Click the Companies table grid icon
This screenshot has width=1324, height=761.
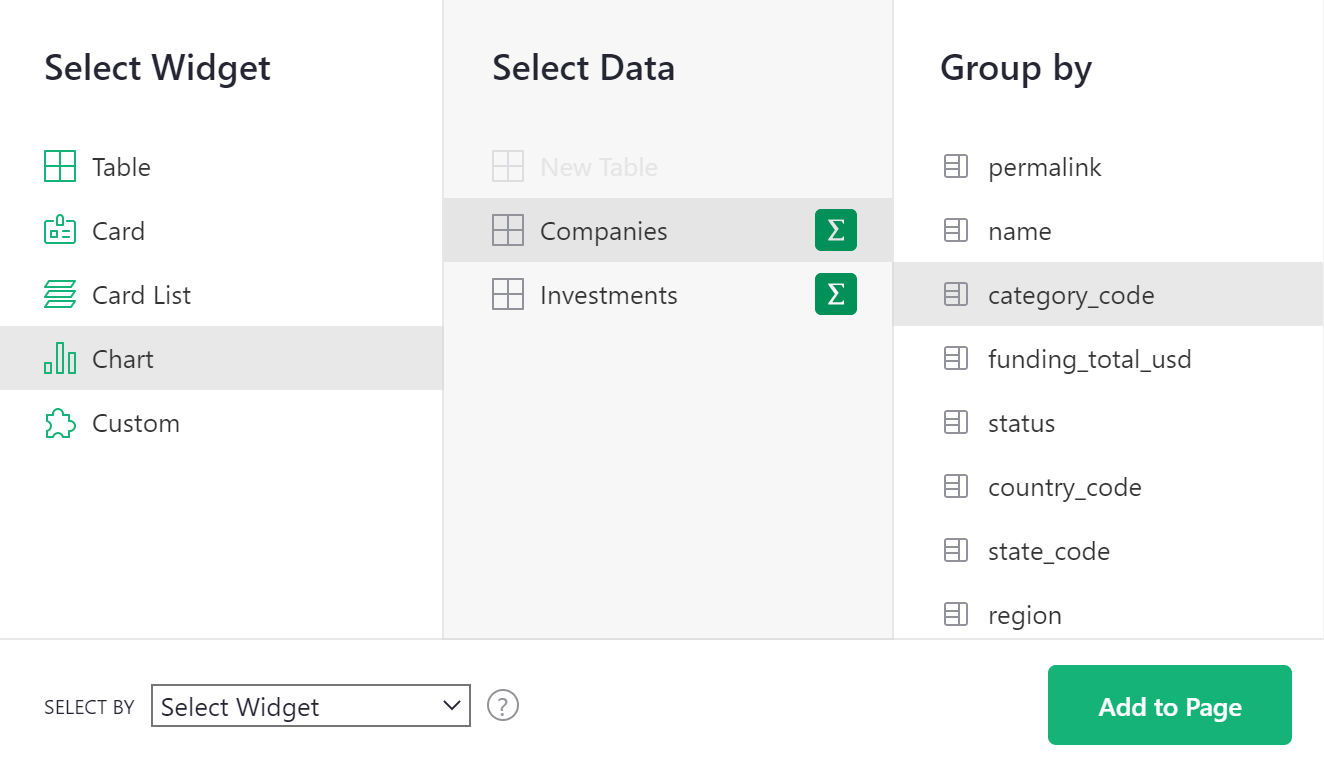(508, 231)
